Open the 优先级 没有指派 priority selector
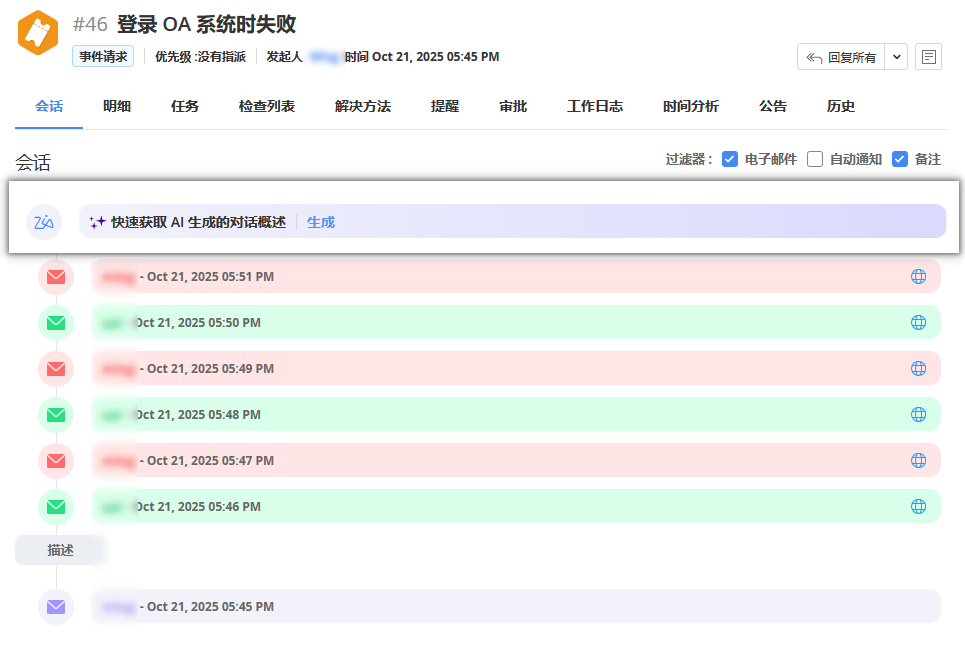The image size is (965, 653). pos(200,57)
